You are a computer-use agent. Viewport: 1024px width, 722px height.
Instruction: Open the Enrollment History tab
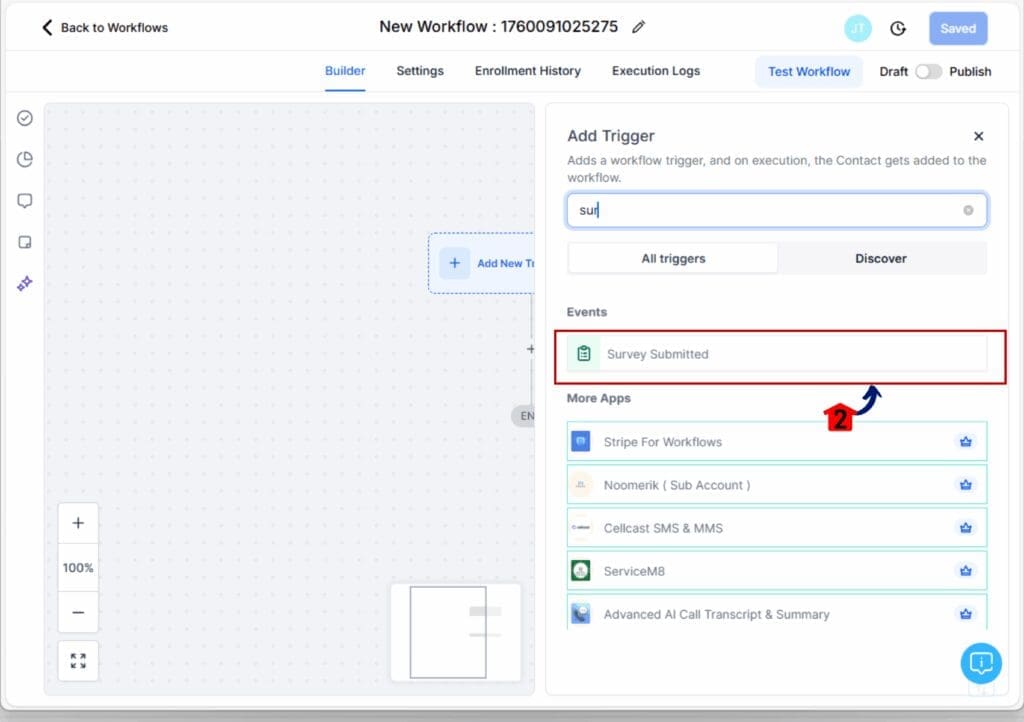point(527,71)
